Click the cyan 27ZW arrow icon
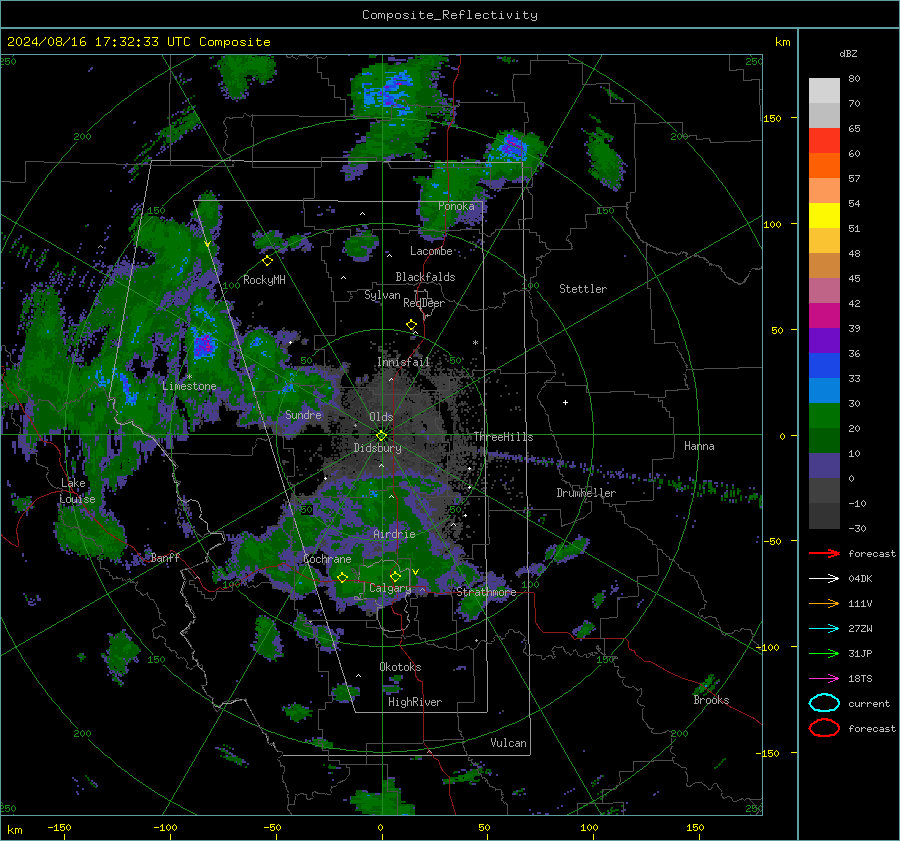The image size is (900, 841). pos(824,629)
